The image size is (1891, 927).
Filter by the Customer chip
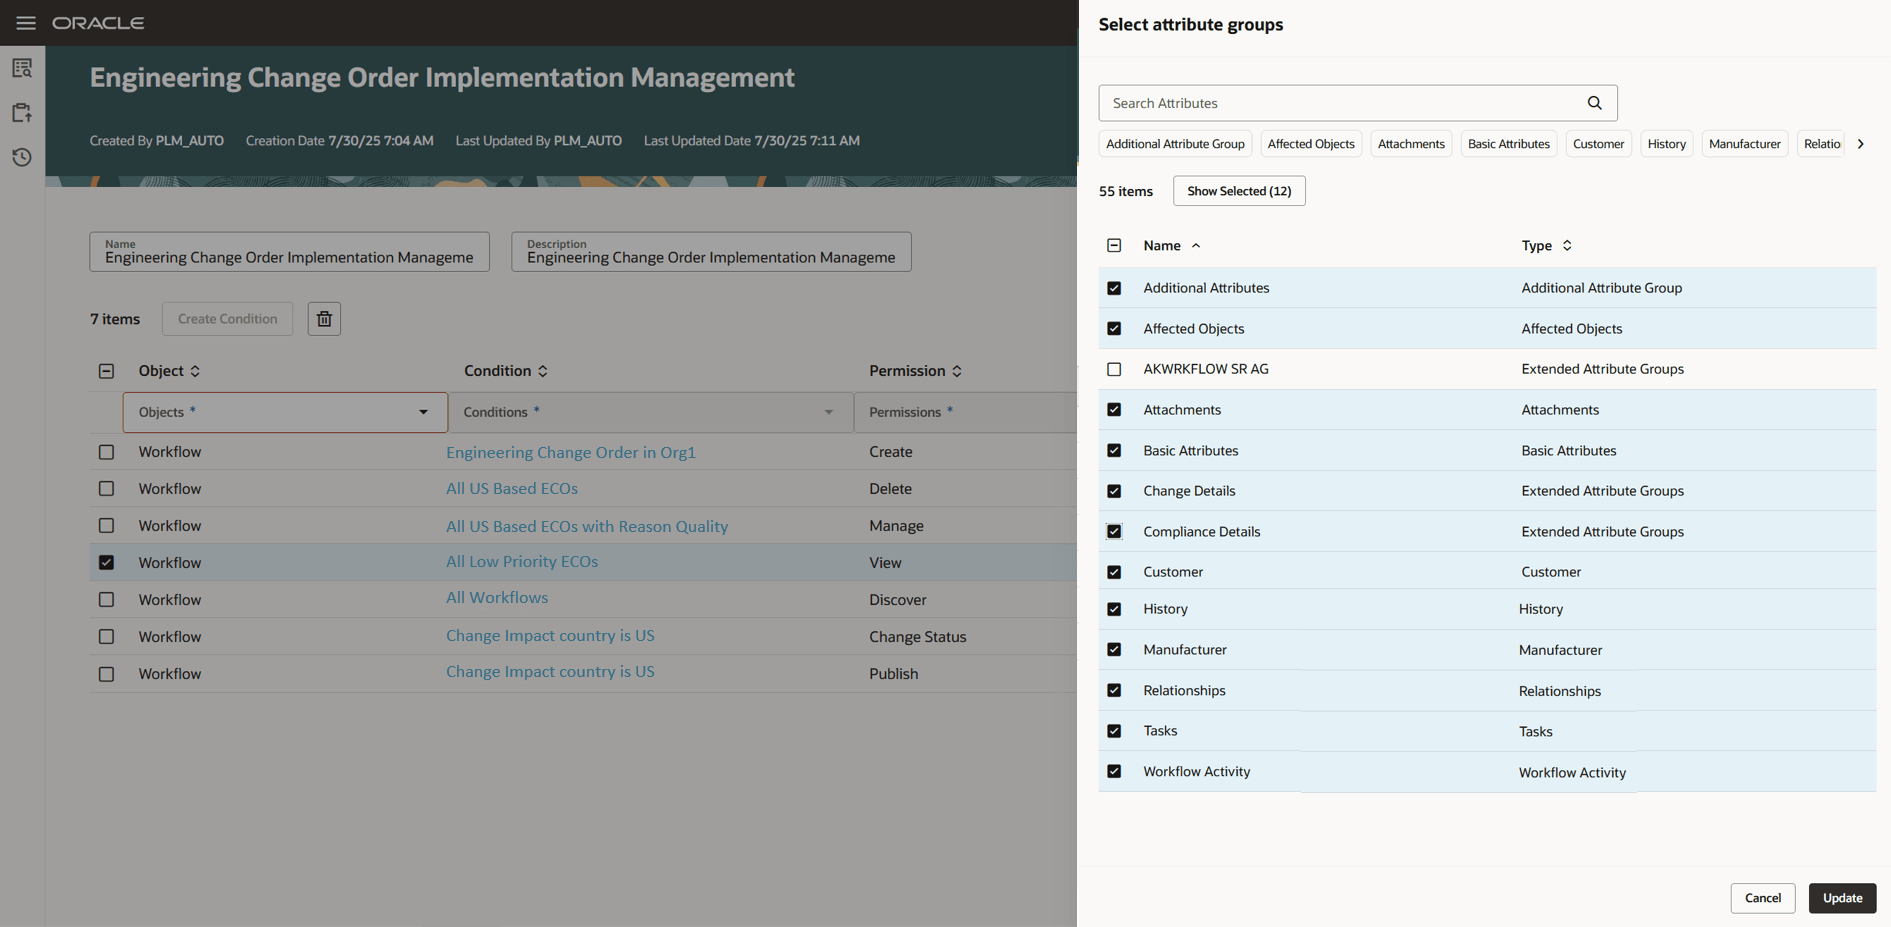[x=1598, y=143]
